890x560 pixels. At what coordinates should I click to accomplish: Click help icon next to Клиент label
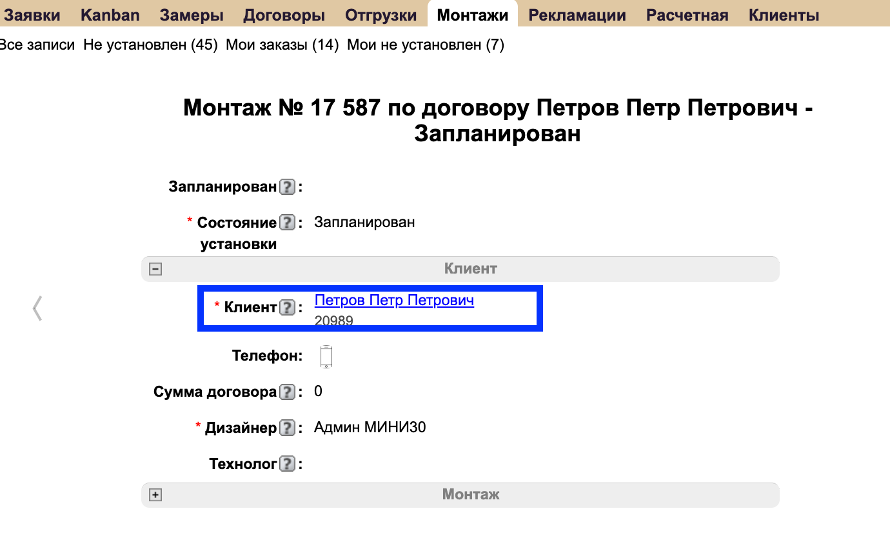[x=287, y=308]
